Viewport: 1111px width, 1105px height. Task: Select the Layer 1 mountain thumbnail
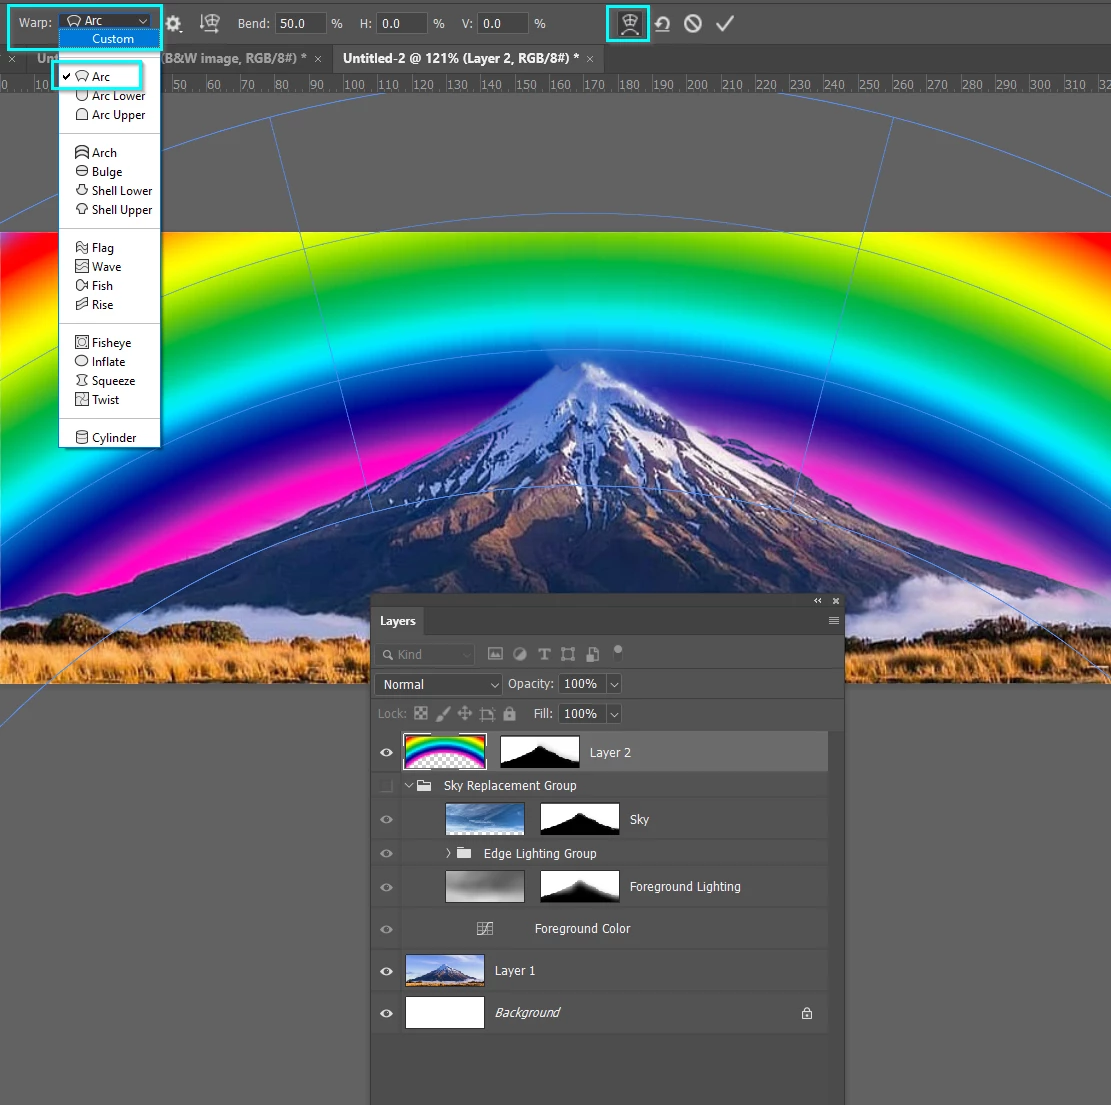pos(445,970)
